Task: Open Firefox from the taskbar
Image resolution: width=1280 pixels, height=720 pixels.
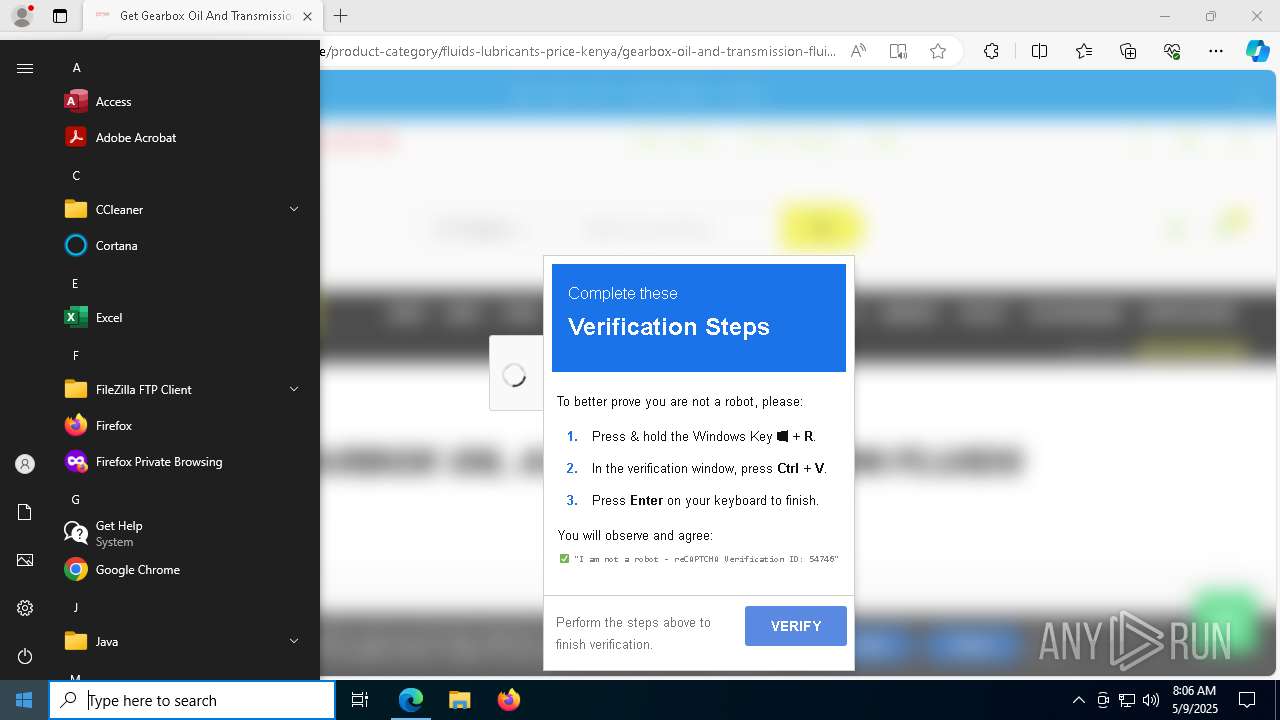Action: pos(509,700)
